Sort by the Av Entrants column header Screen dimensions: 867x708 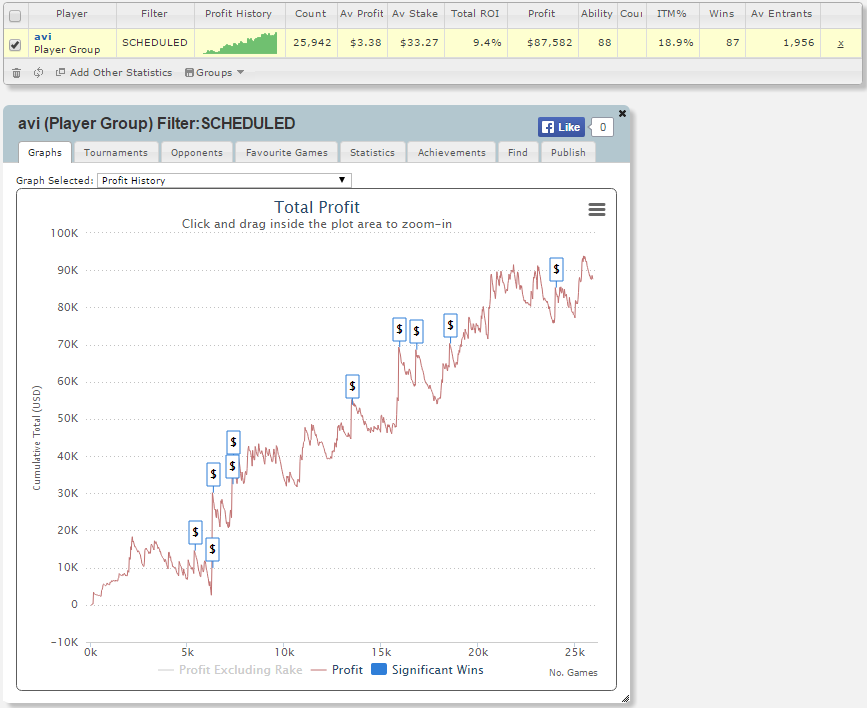pos(781,14)
